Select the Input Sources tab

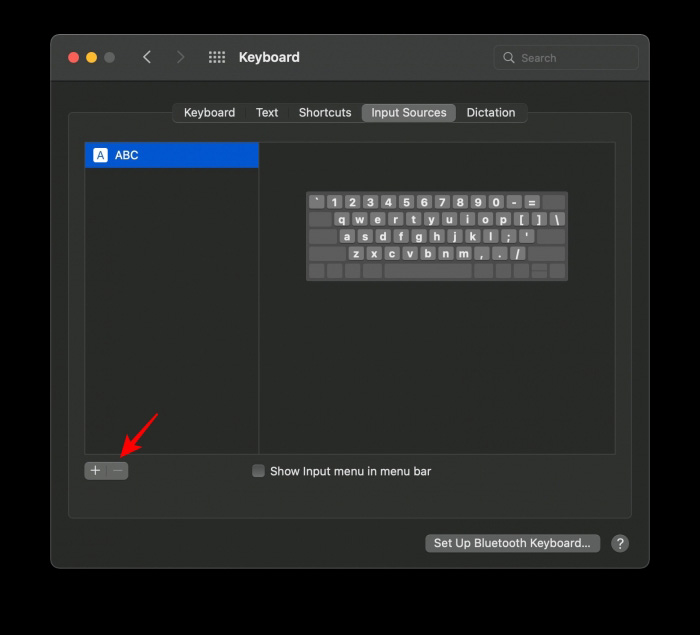[x=408, y=113]
